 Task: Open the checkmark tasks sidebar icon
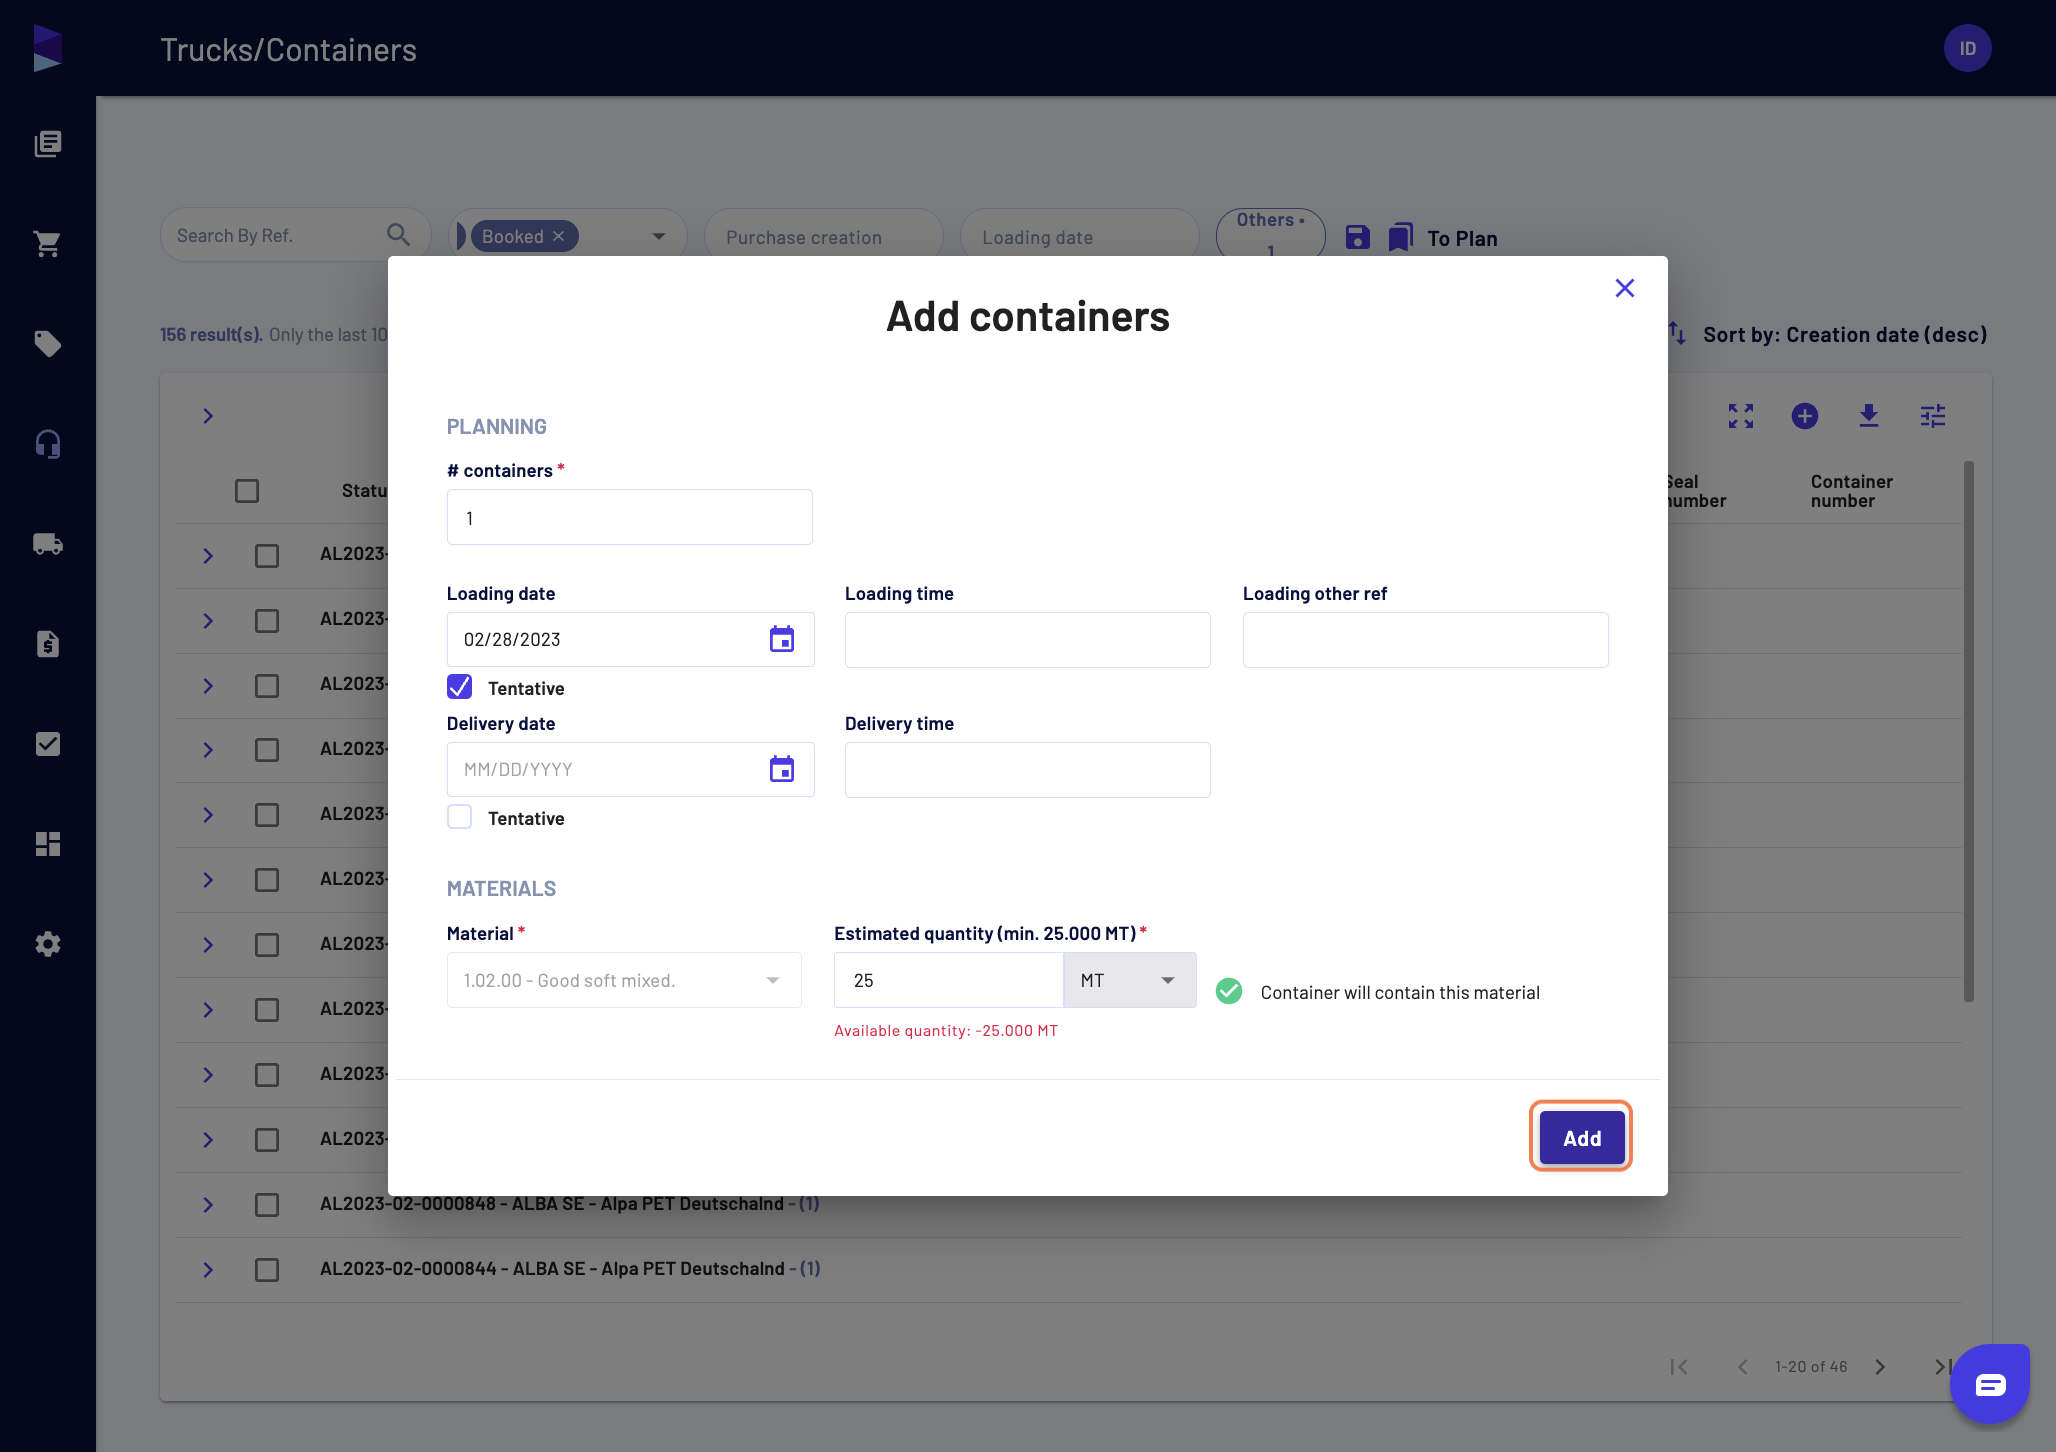pos(48,744)
